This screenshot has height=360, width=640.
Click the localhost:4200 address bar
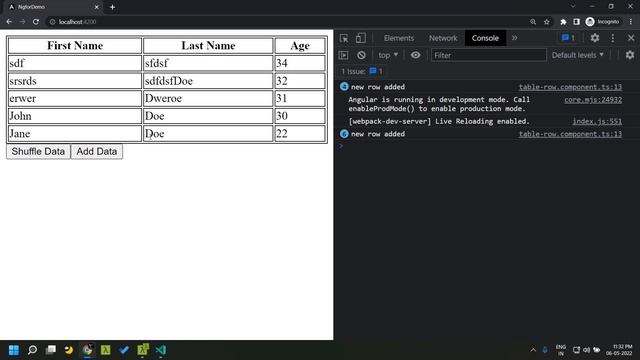[x=286, y=22]
